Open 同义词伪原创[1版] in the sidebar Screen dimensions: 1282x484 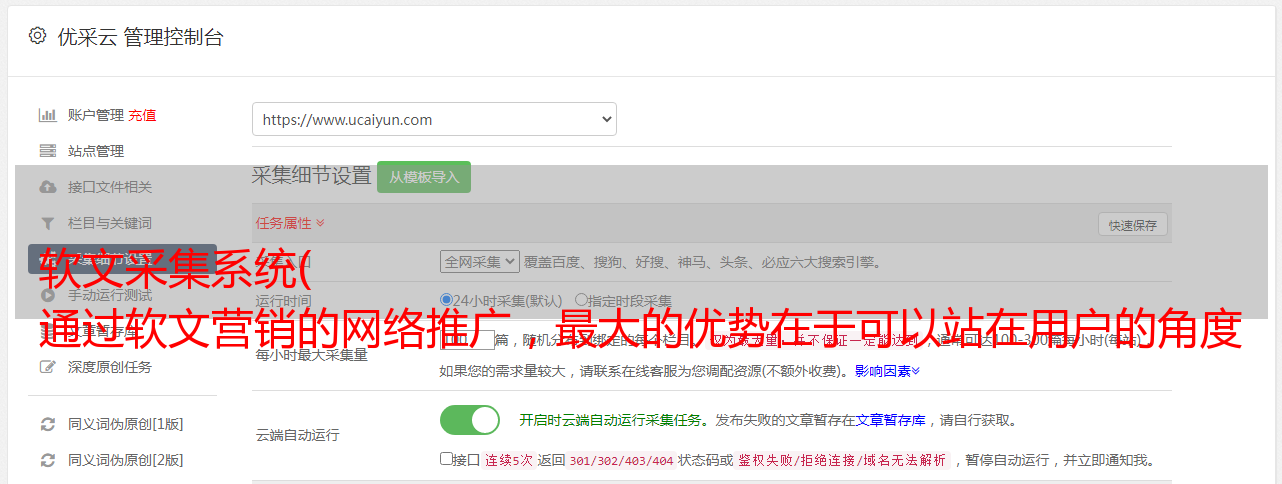pos(126,424)
